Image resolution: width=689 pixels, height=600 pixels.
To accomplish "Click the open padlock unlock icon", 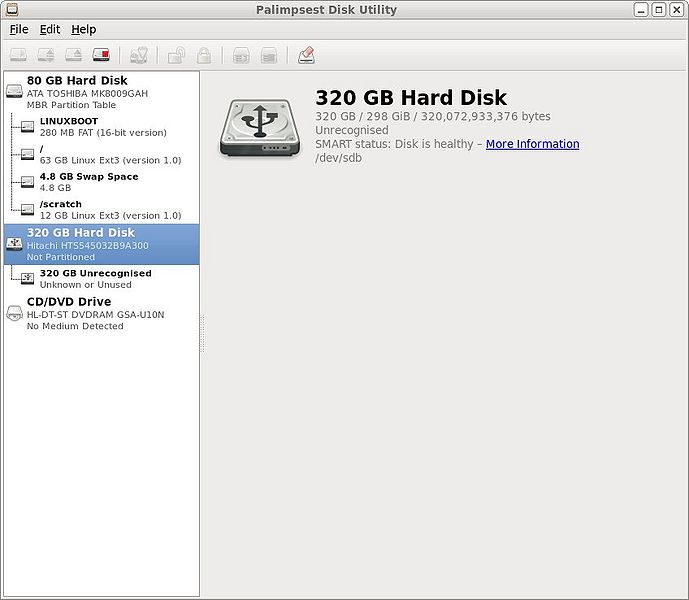I will tap(176, 55).
